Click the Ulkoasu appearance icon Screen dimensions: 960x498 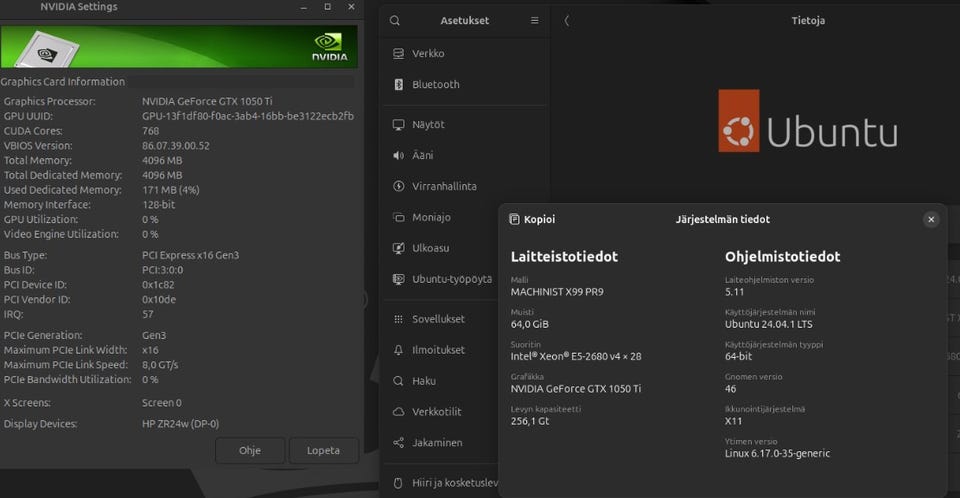tap(399, 248)
